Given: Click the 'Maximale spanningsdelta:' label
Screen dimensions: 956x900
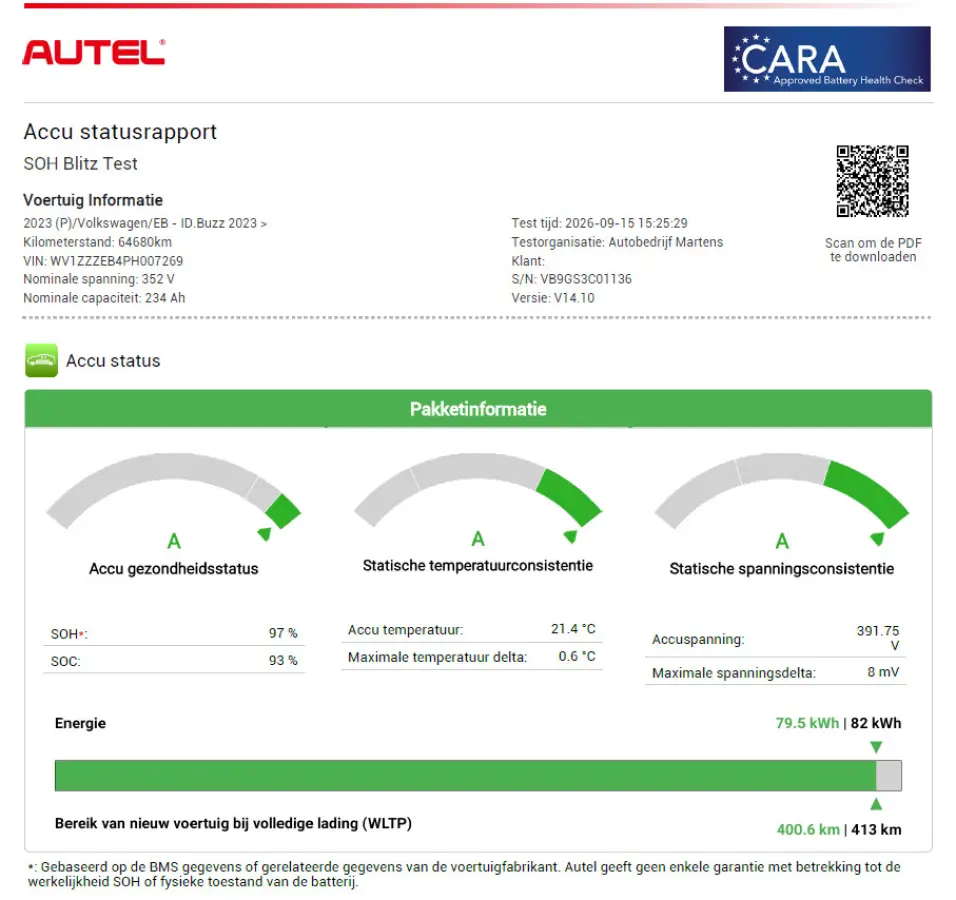Looking at the screenshot, I should (733, 673).
